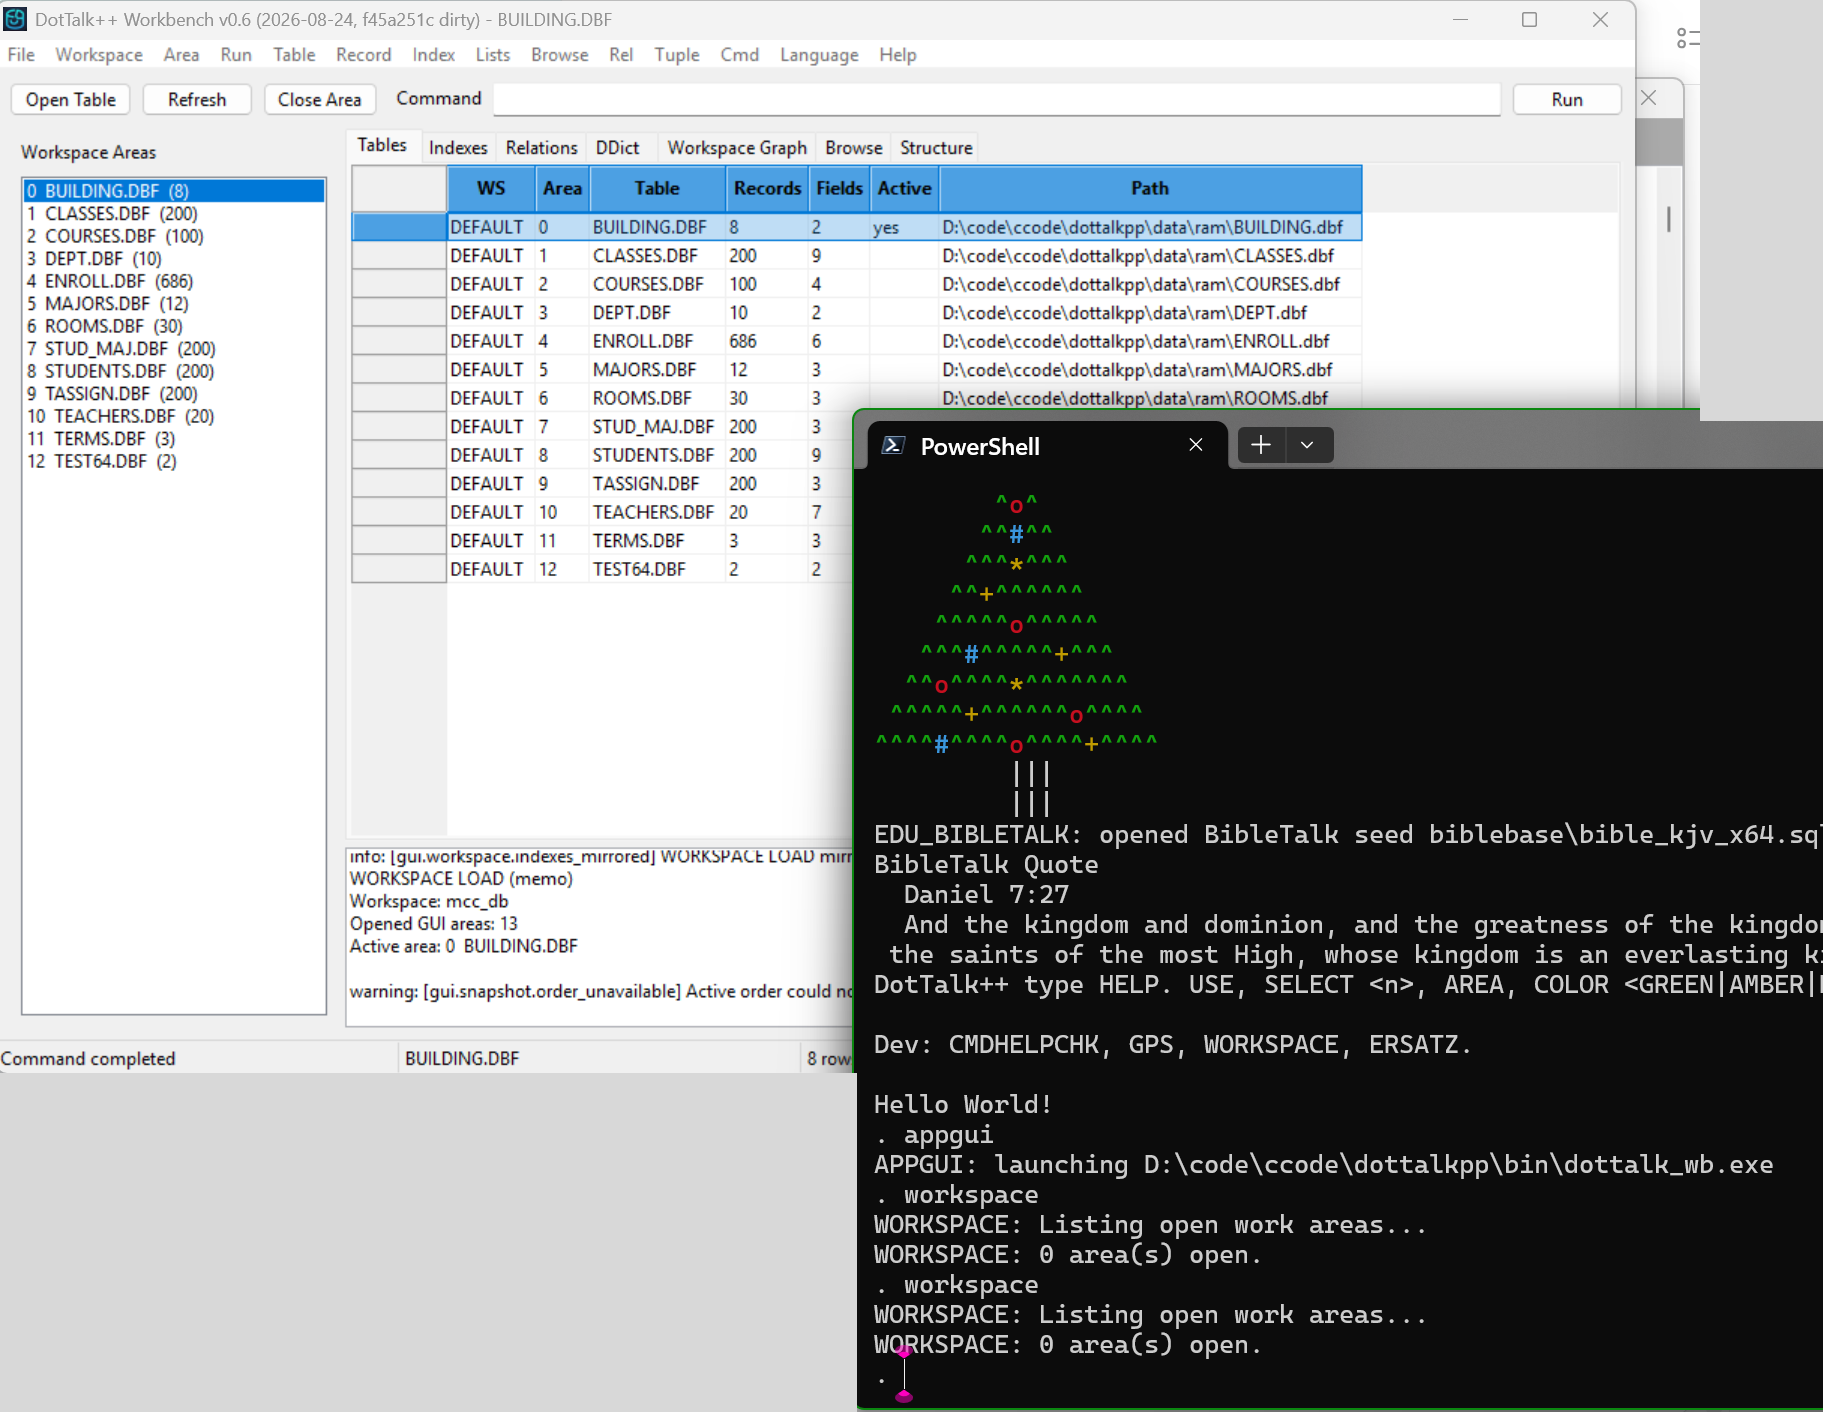This screenshot has height=1412, width=1823.
Task: Open the Browse menu
Action: click(559, 54)
